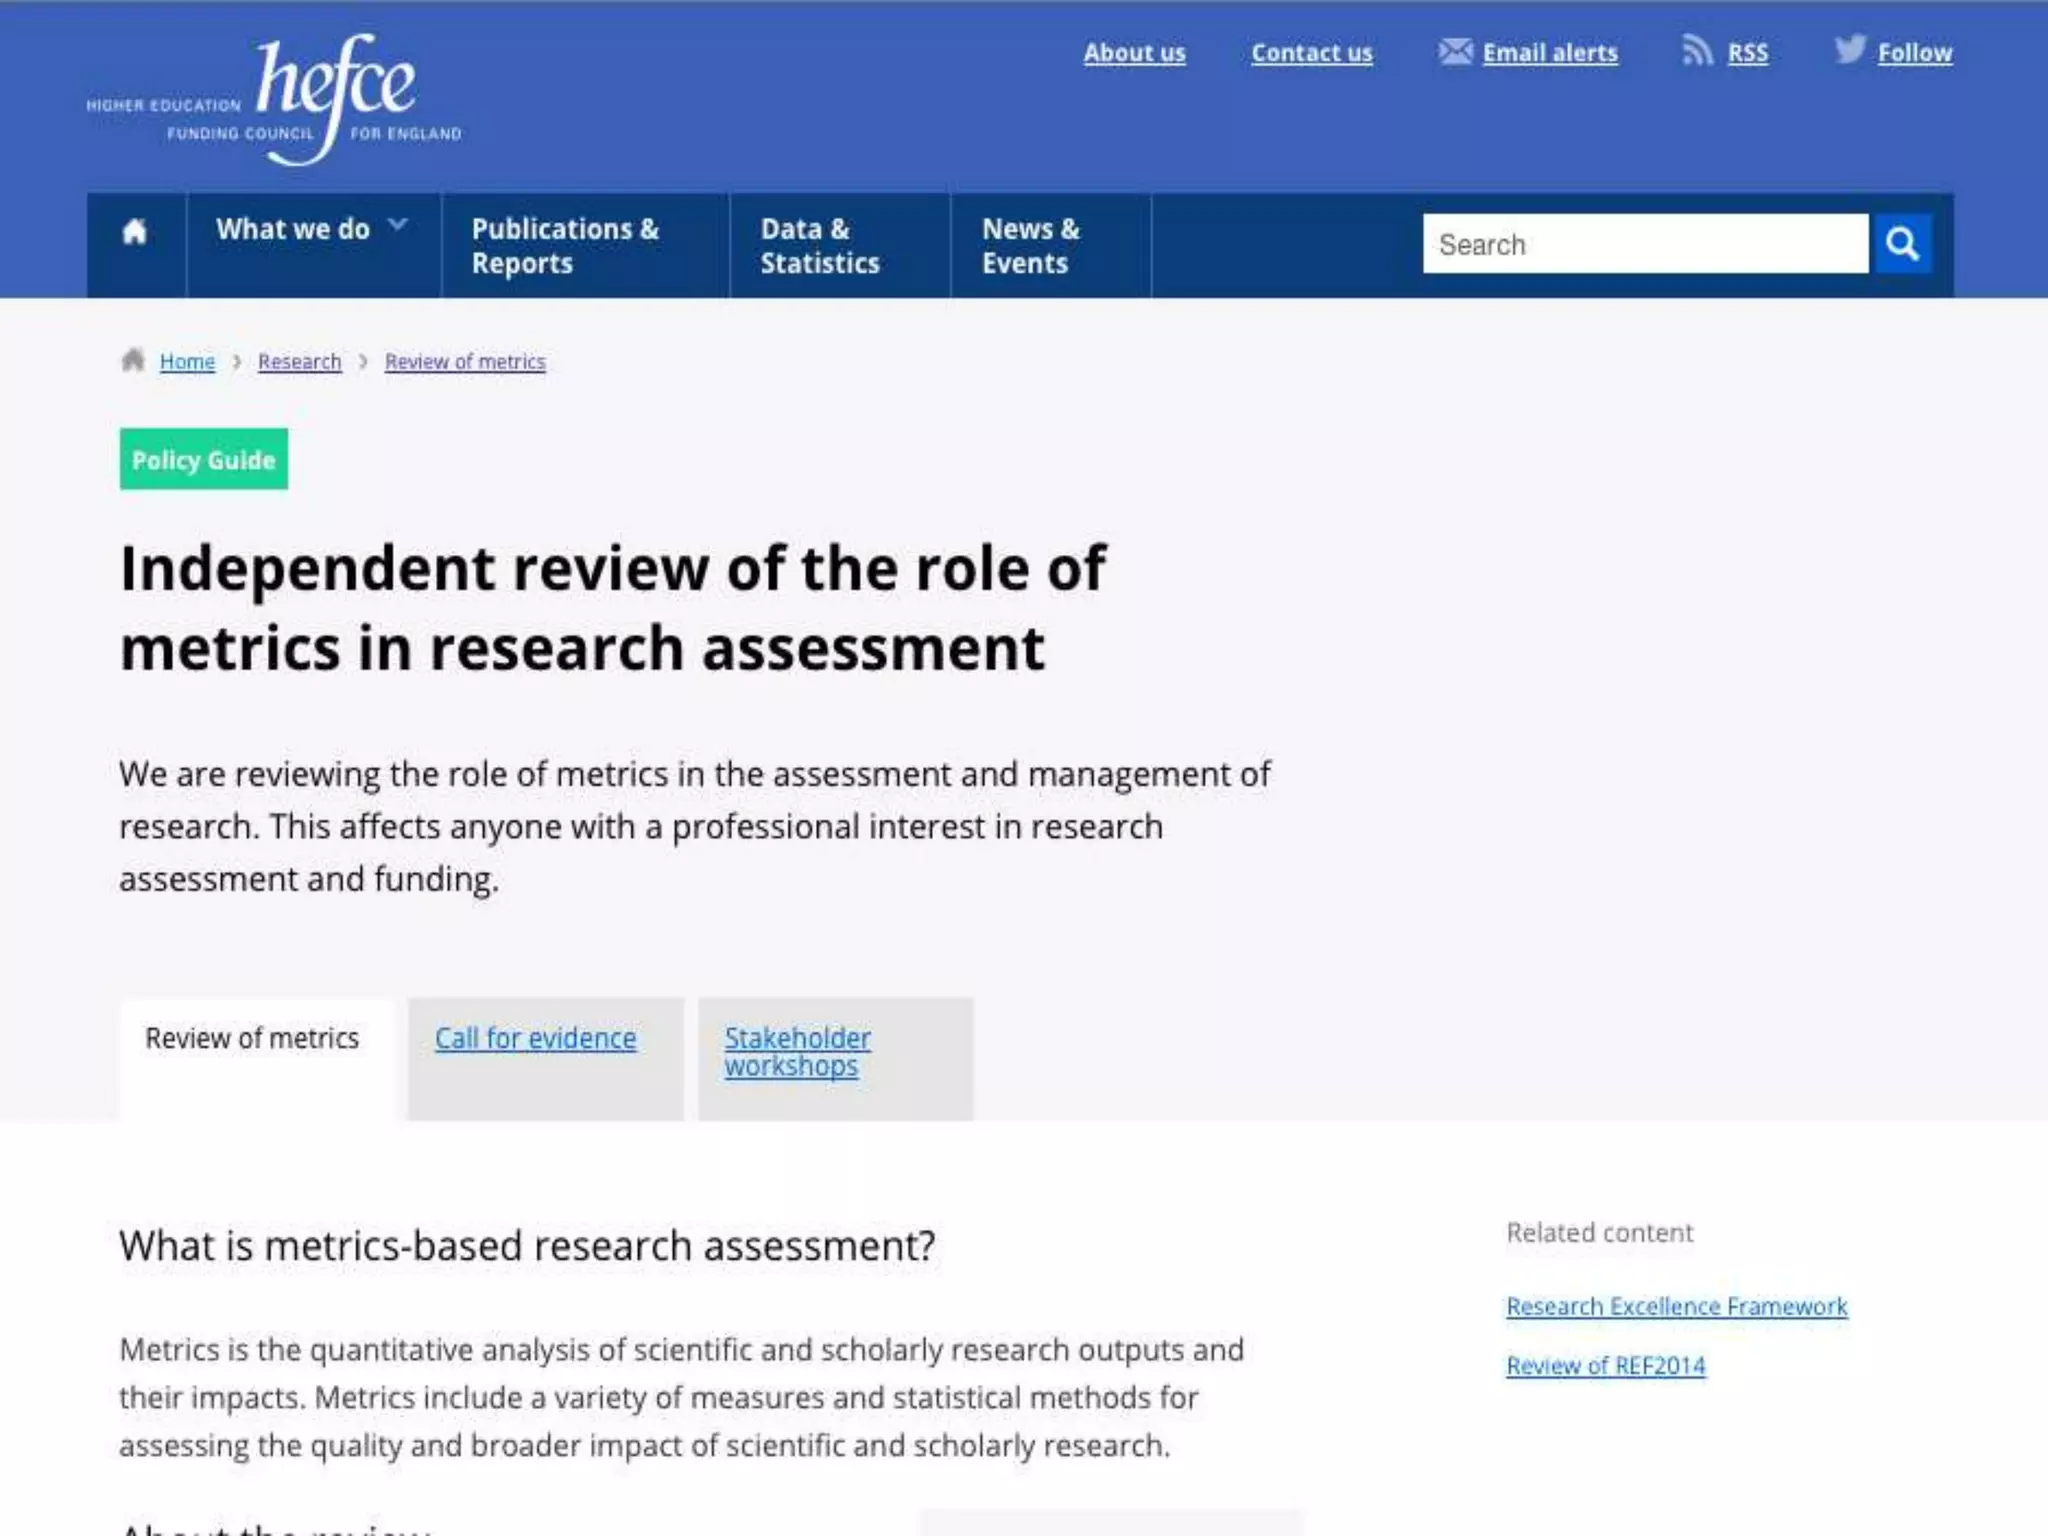This screenshot has width=2048, height=1536.
Task: Expand the What we do chevron
Action: coord(397,226)
